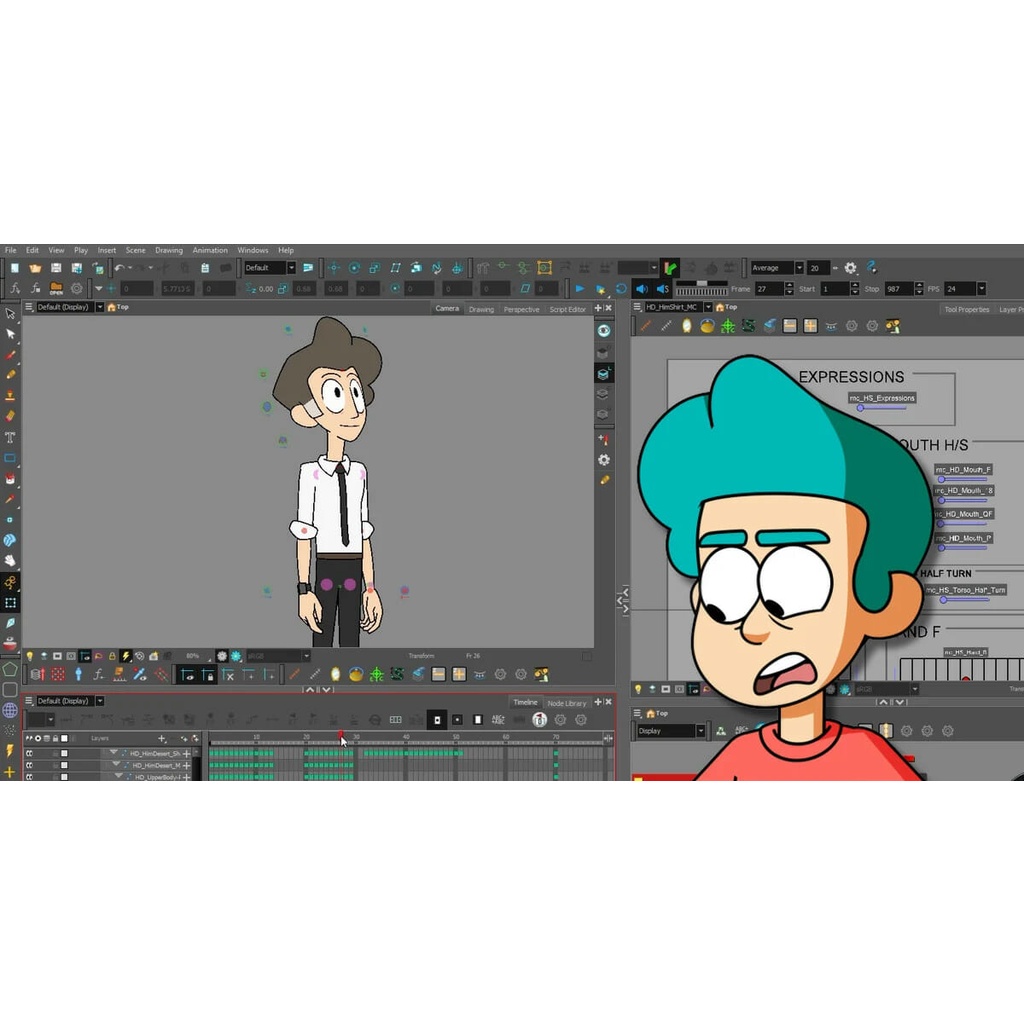Viewport: 1024px width, 1024px height.
Task: Click the Save scene icon
Action: tap(56, 268)
